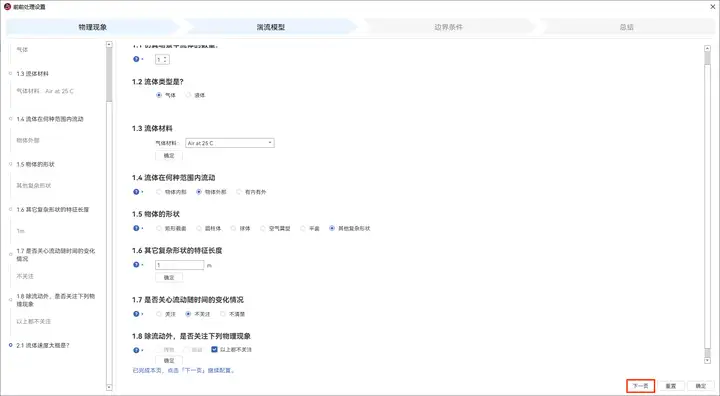Jump to 1.6 其它复杂形状的特征长度 in sidebar
Viewport: 720px width, 396px height.
coord(52,209)
